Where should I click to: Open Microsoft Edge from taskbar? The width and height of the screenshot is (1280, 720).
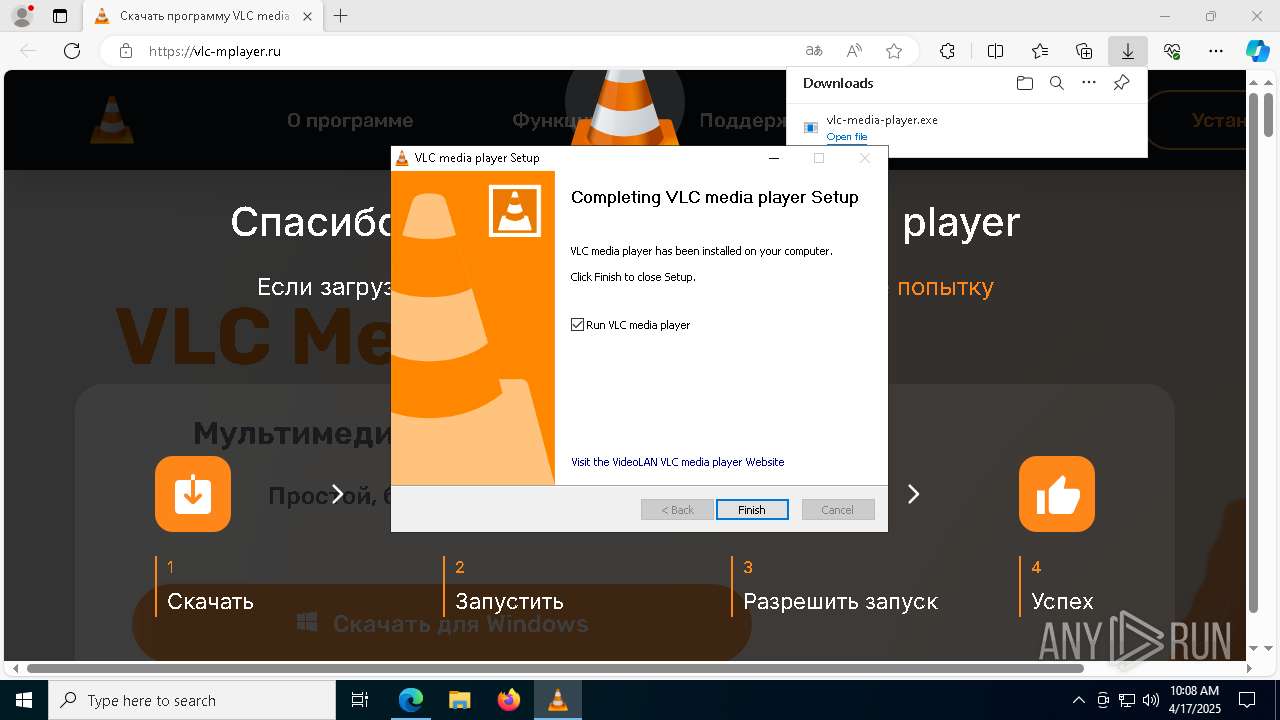pyautogui.click(x=410, y=700)
